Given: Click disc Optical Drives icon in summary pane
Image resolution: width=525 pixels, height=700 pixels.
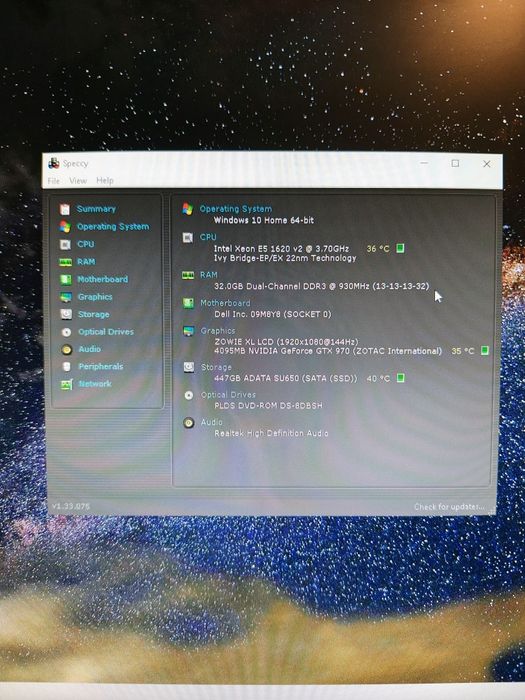Looking at the screenshot, I should pos(189,395).
